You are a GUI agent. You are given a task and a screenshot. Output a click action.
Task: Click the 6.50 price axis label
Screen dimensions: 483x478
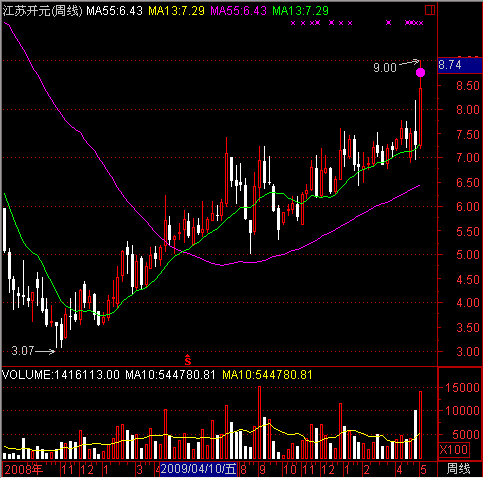coord(468,183)
